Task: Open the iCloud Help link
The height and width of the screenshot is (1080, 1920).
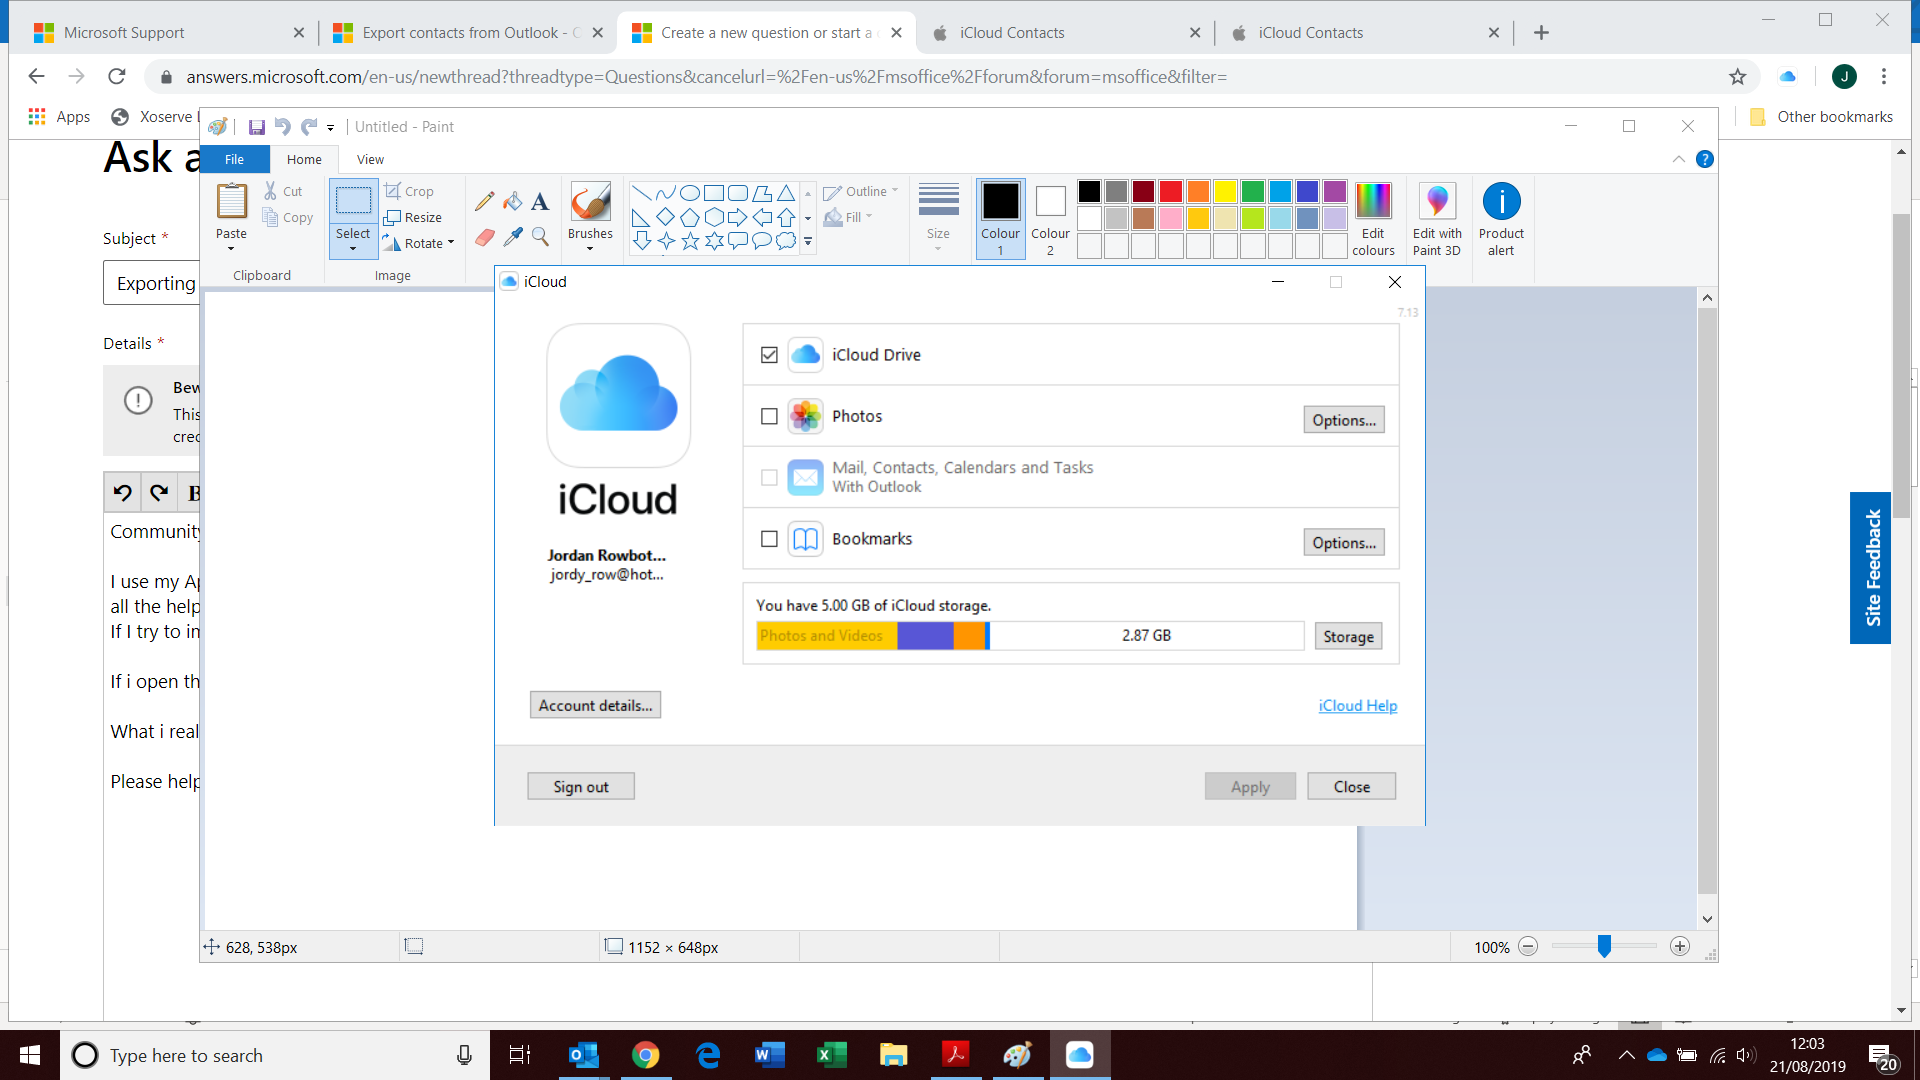Action: coord(1357,705)
